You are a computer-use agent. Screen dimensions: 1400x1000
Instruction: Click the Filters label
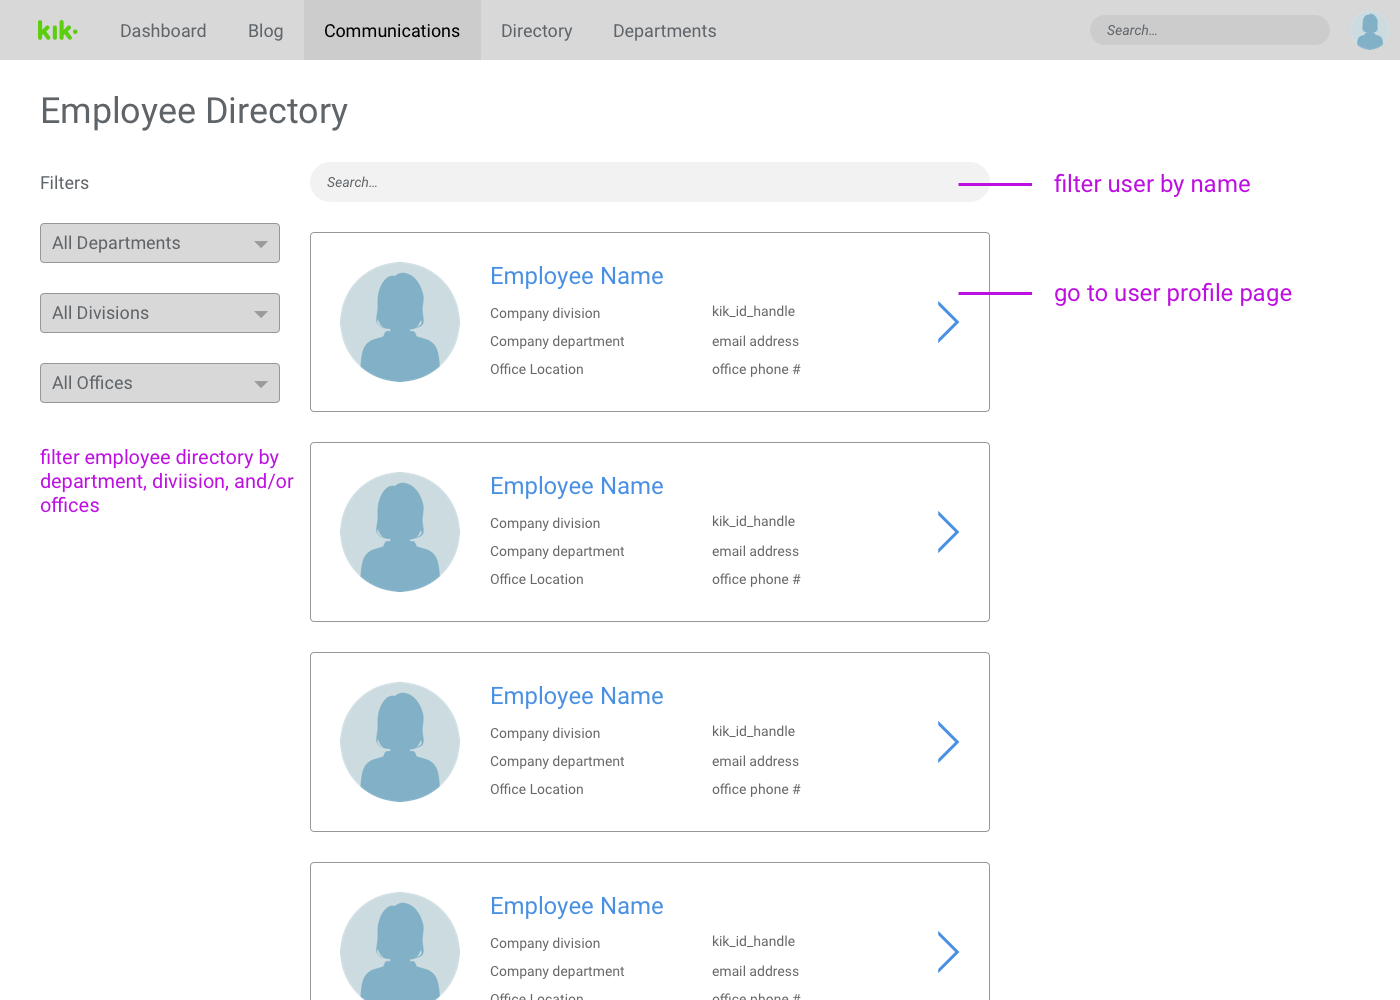coord(65,183)
